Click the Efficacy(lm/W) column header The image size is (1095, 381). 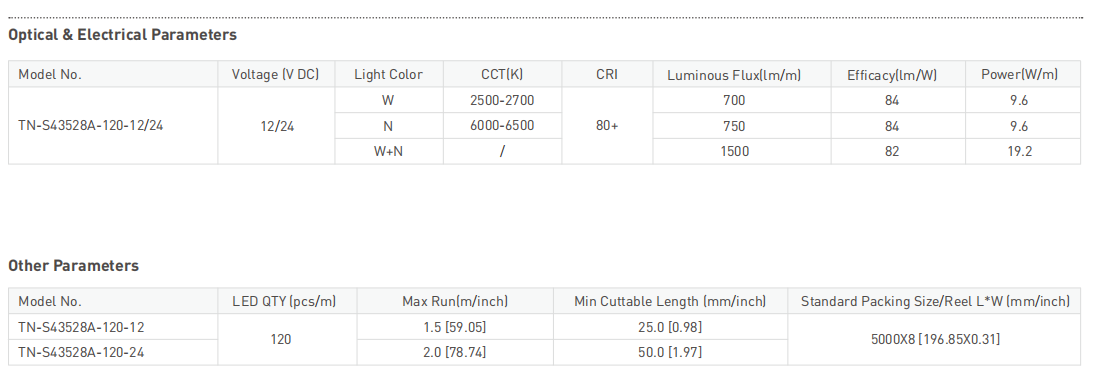892,75
